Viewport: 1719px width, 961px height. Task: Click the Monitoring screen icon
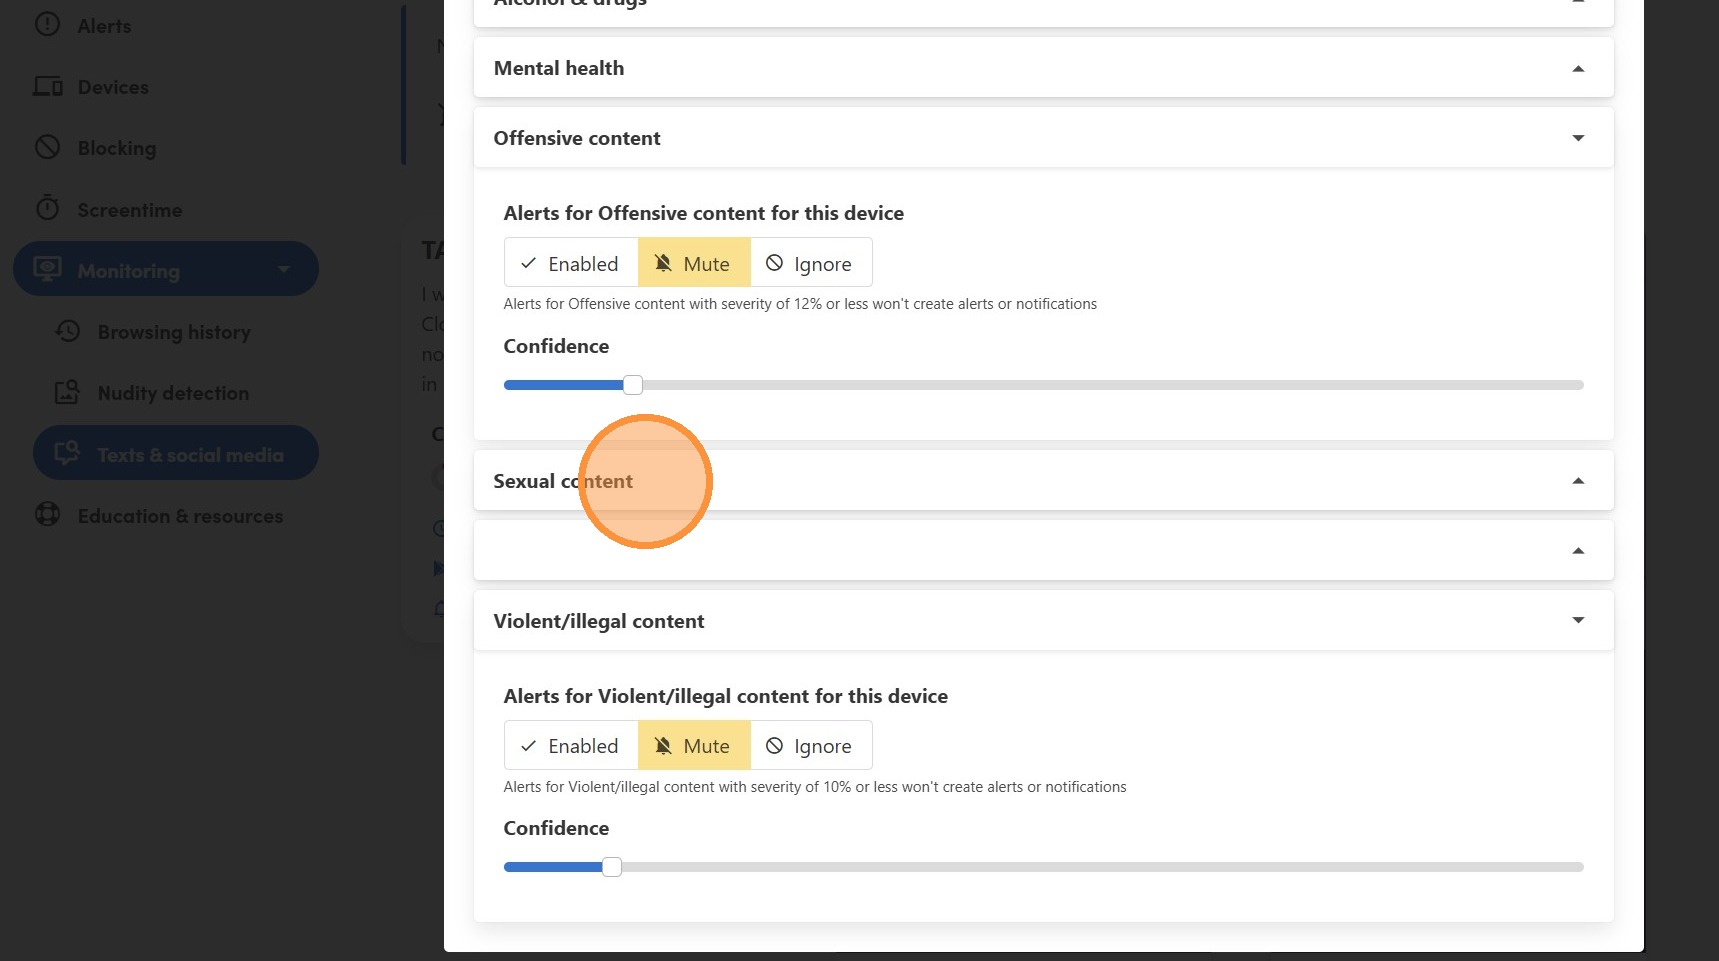[x=47, y=269]
